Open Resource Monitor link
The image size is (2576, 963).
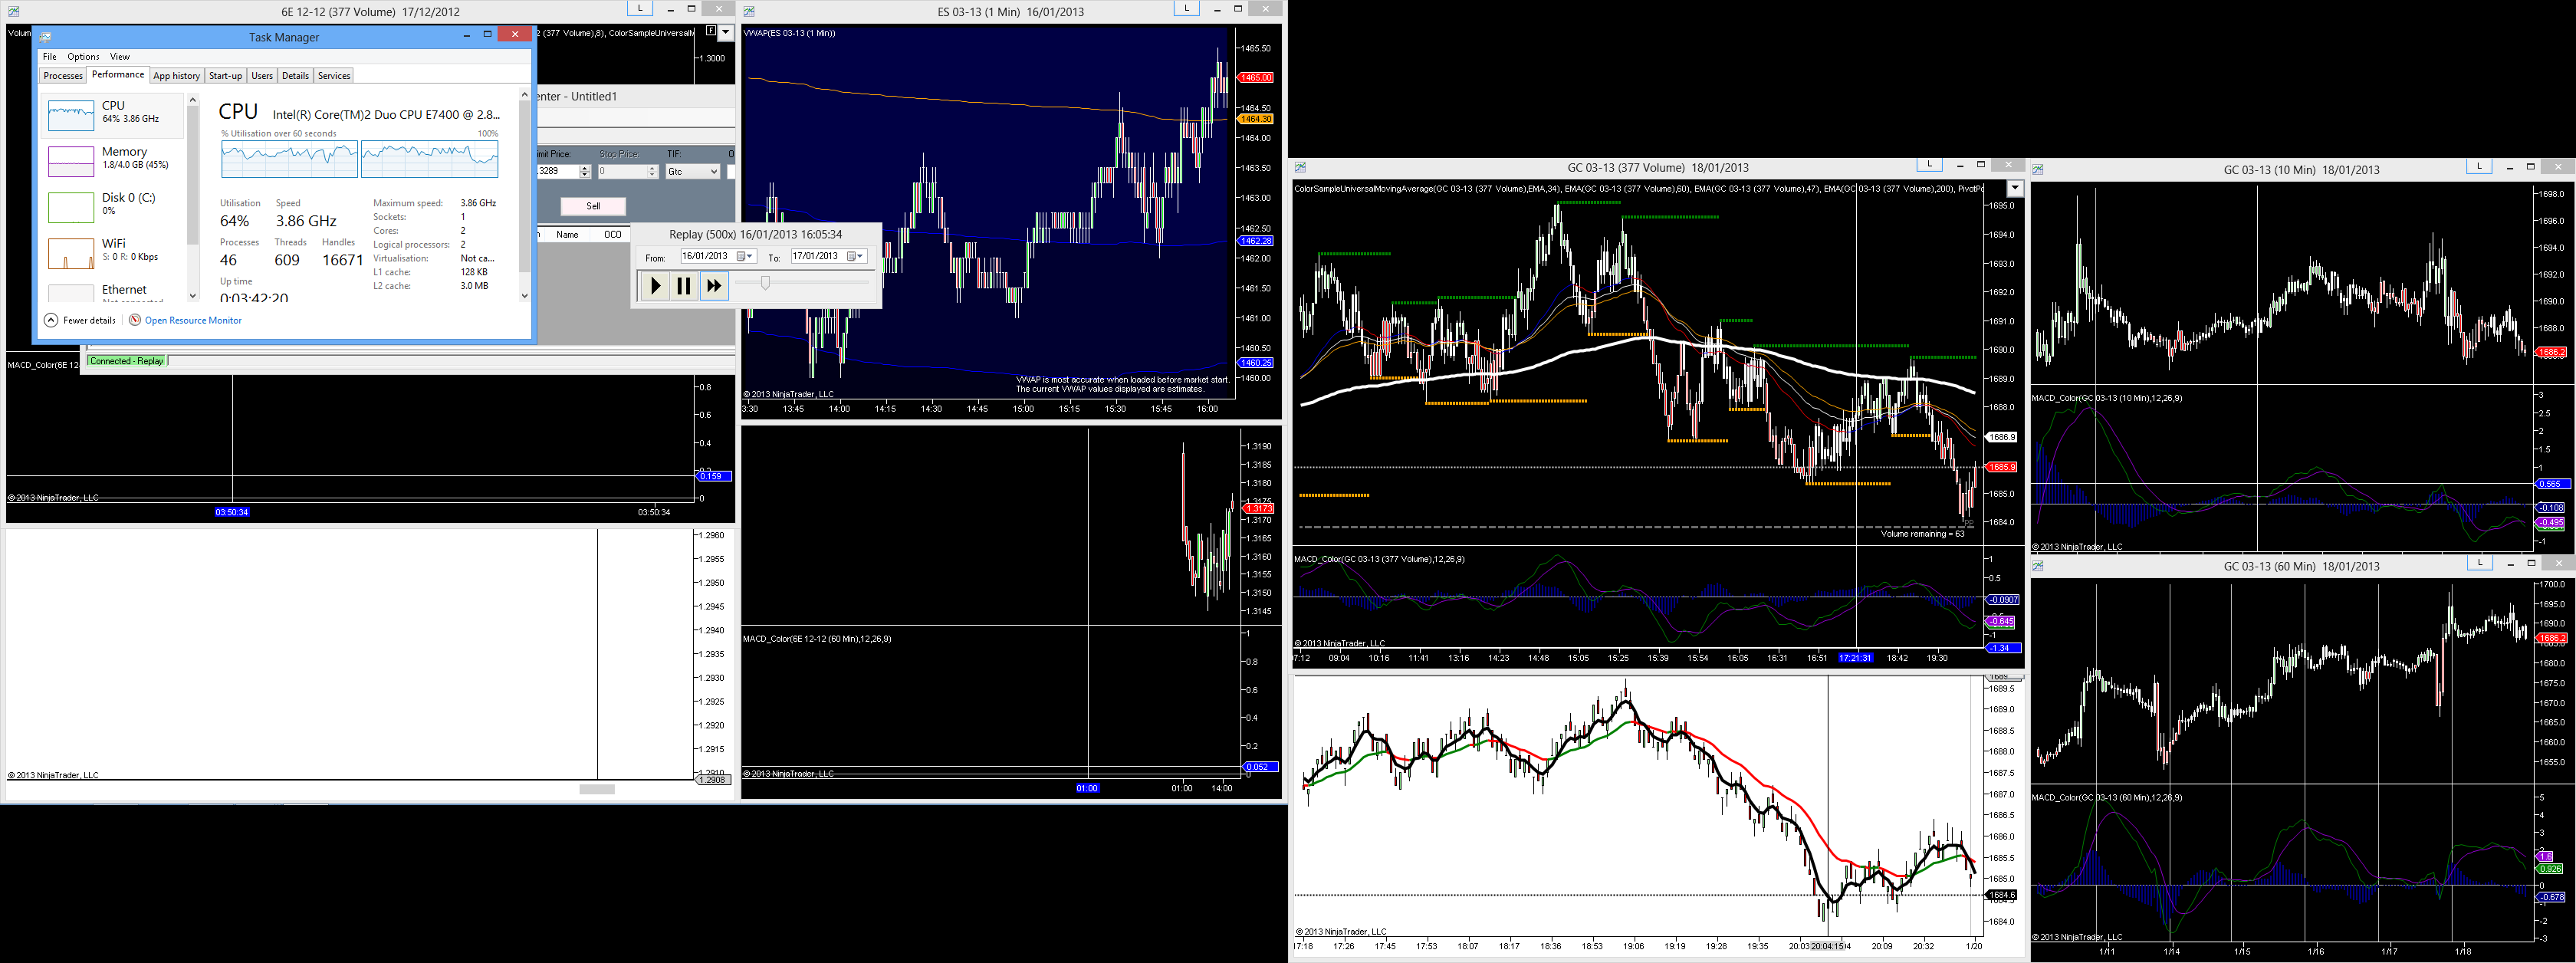tap(193, 320)
